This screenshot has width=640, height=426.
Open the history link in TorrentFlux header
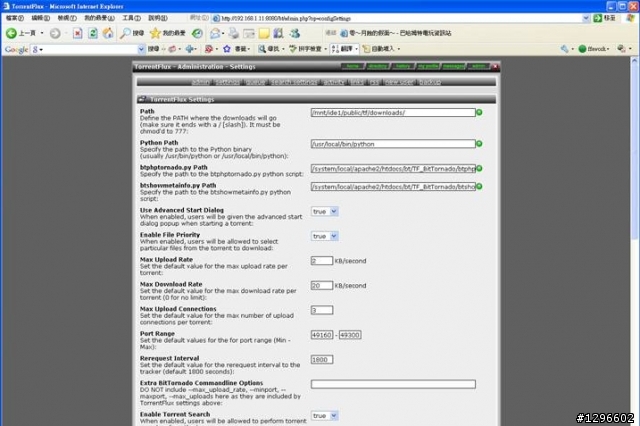[x=403, y=66]
